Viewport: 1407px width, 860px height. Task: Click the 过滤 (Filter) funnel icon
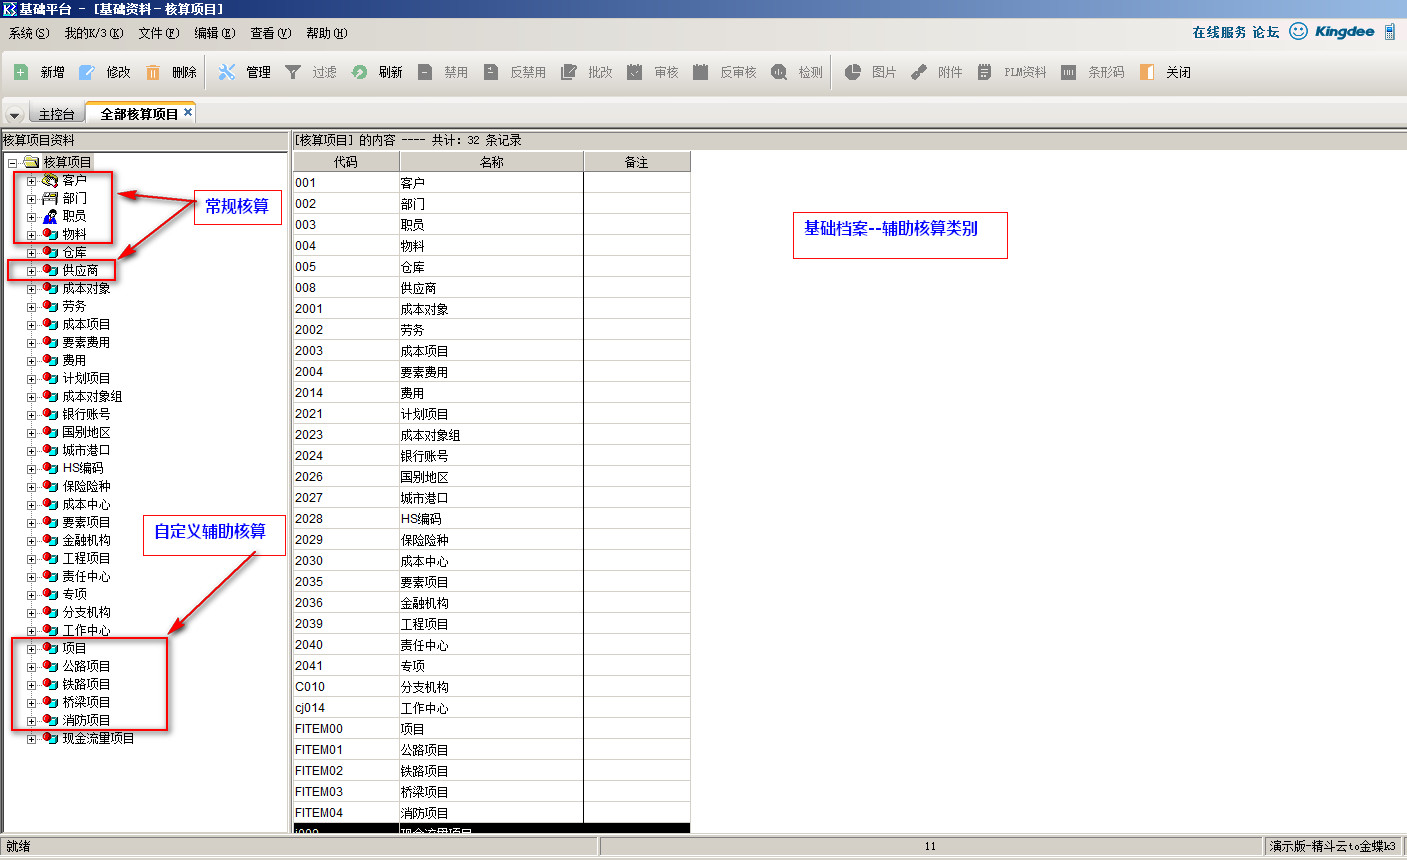(x=293, y=72)
